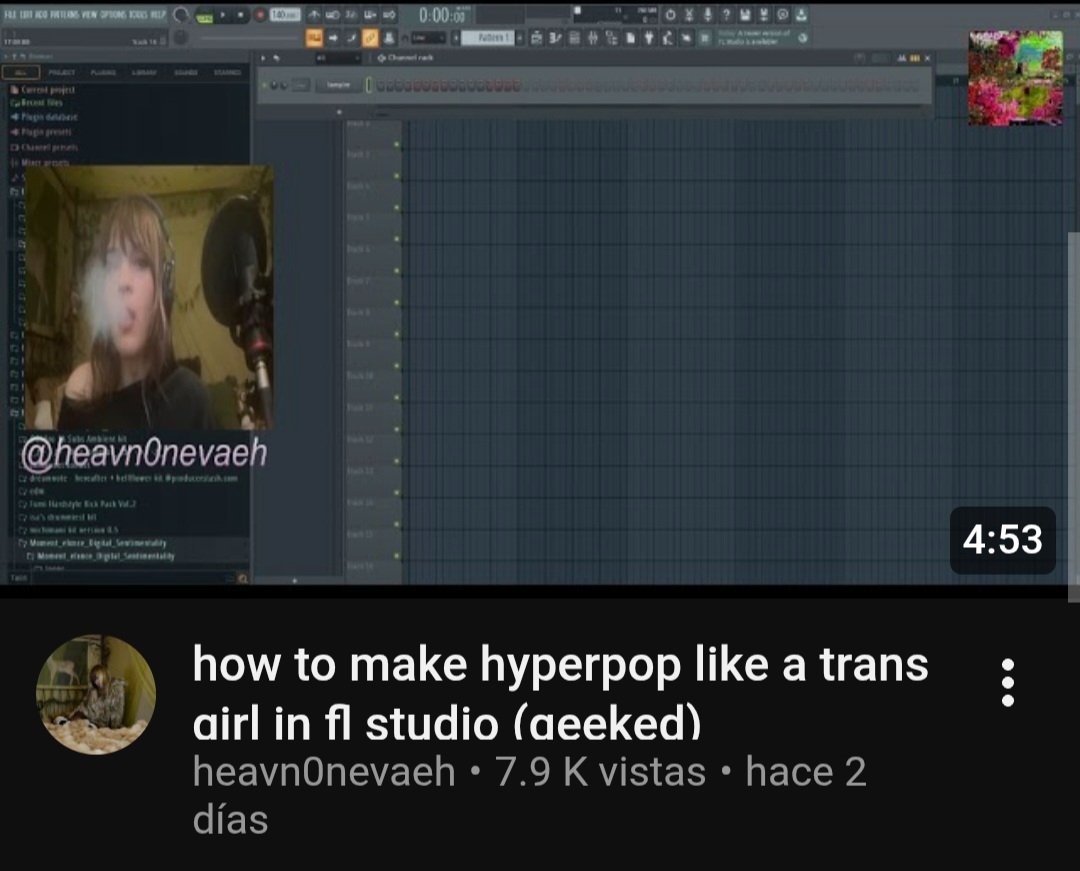Screen dimensions: 1080x871
Task: Select the LIBRARY browser tab
Action: [x=144, y=72]
